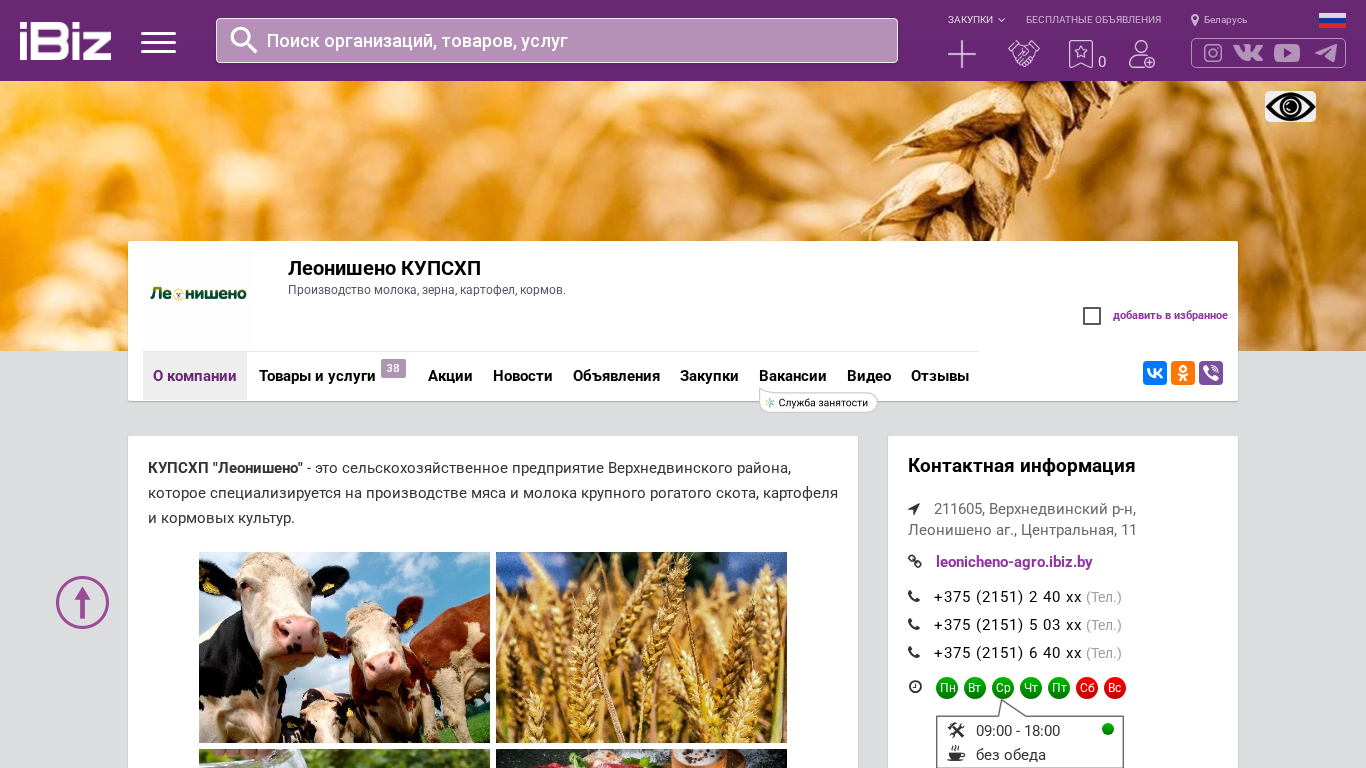The height and width of the screenshot is (768, 1366).
Task: Open the Закупки tab
Action: 709,376
